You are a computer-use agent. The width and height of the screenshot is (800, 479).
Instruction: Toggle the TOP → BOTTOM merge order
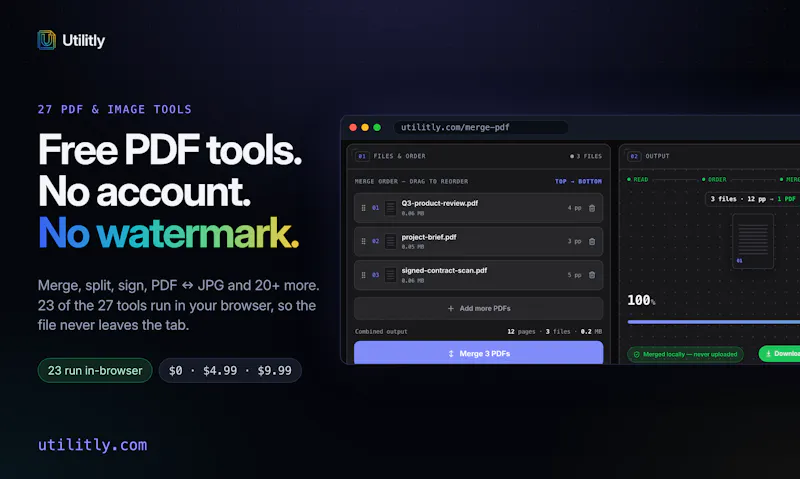(x=578, y=181)
